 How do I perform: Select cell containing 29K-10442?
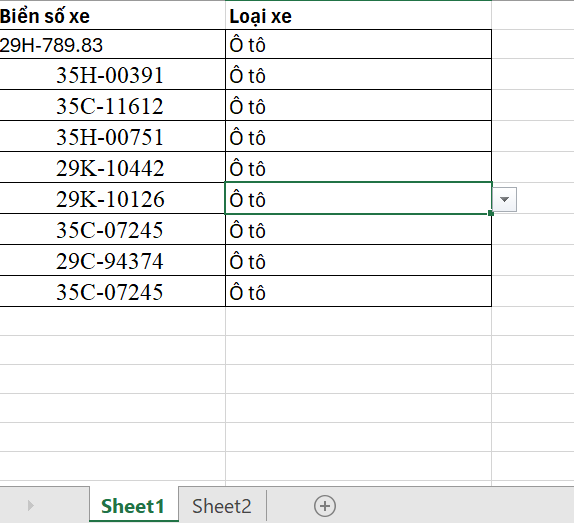(112, 167)
